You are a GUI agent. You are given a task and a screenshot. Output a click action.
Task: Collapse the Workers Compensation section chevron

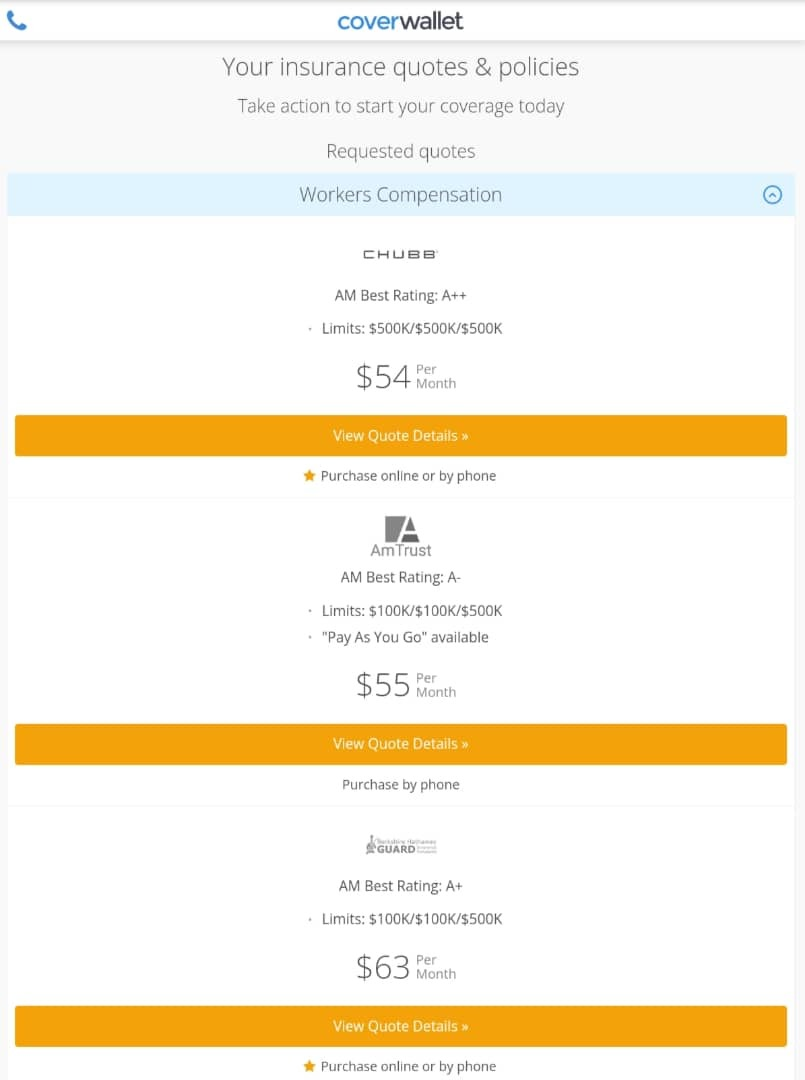coord(772,195)
